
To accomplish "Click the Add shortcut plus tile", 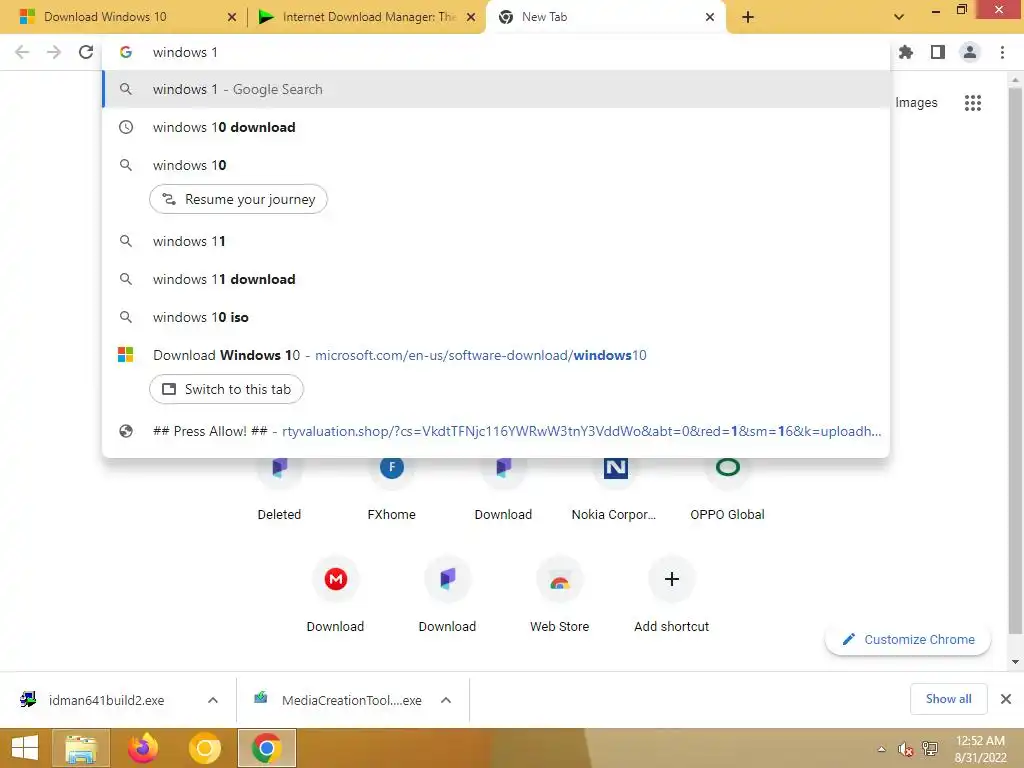I will (x=671, y=594).
